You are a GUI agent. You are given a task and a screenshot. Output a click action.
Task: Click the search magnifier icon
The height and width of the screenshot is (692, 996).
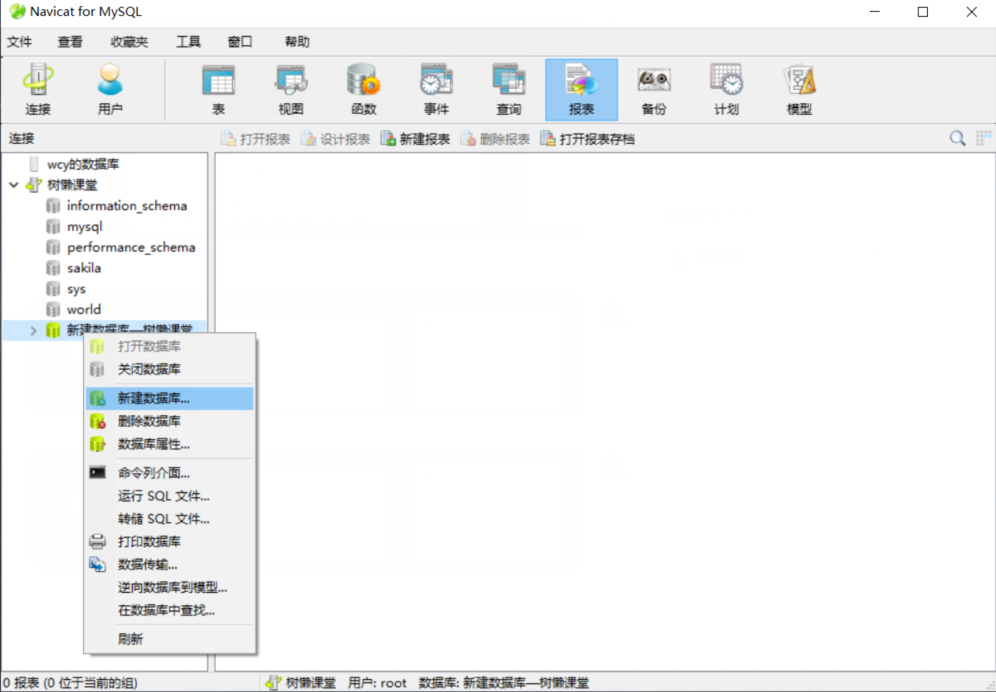pyautogui.click(x=957, y=138)
